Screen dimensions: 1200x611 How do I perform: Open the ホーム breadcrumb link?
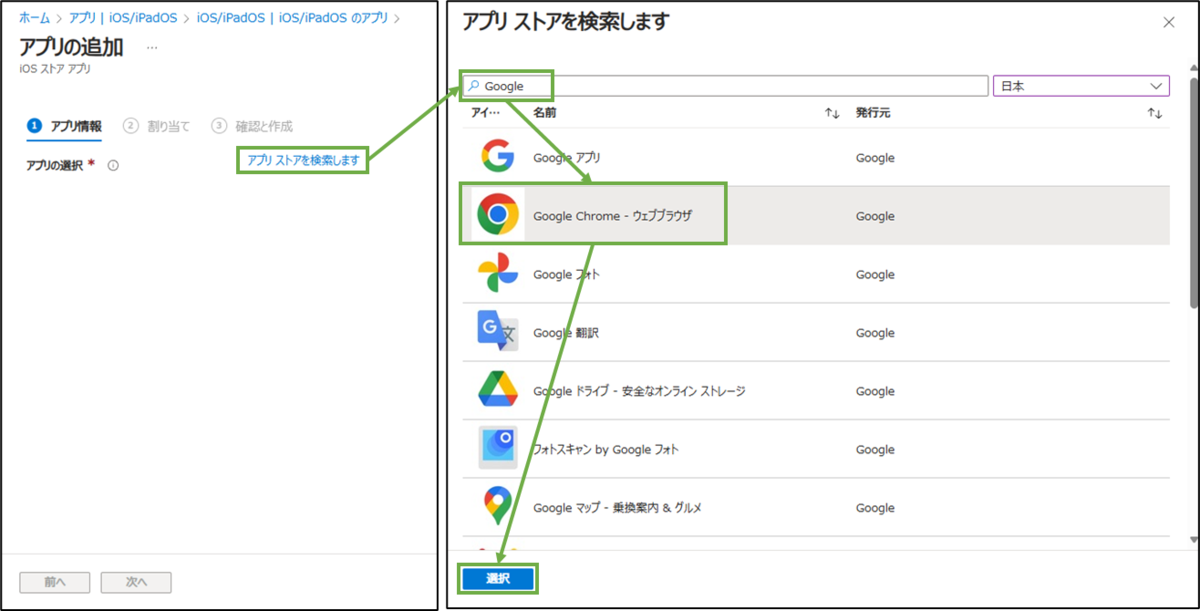pyautogui.click(x=34, y=18)
